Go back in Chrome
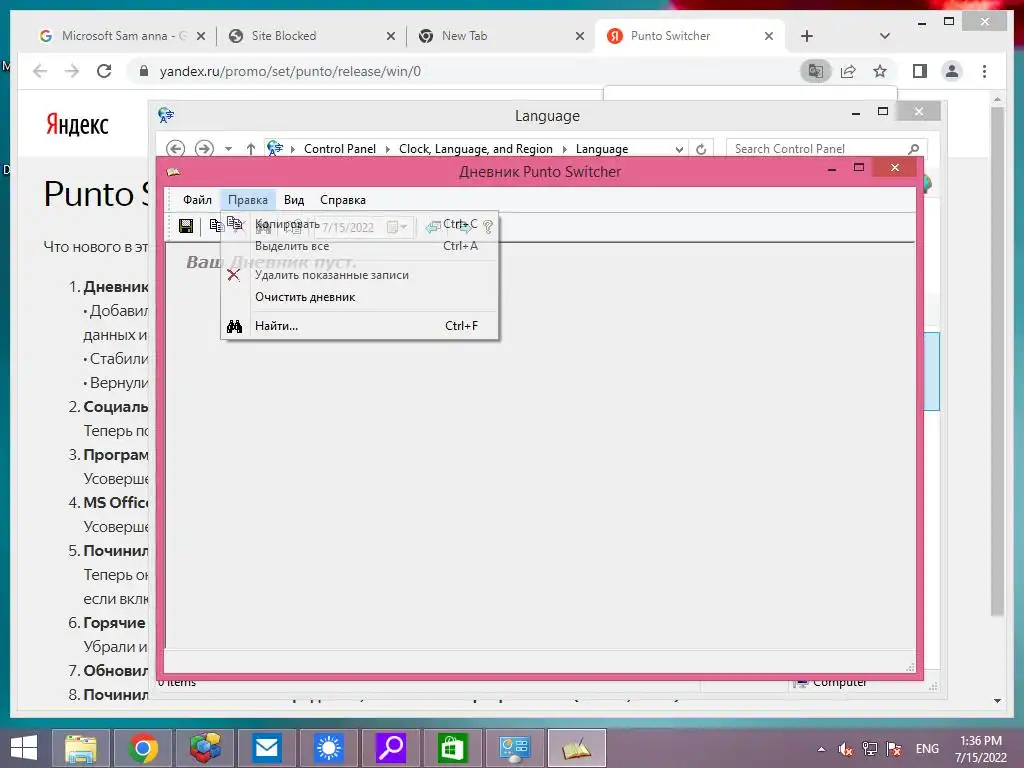Image resolution: width=1024 pixels, height=768 pixels. 40,71
